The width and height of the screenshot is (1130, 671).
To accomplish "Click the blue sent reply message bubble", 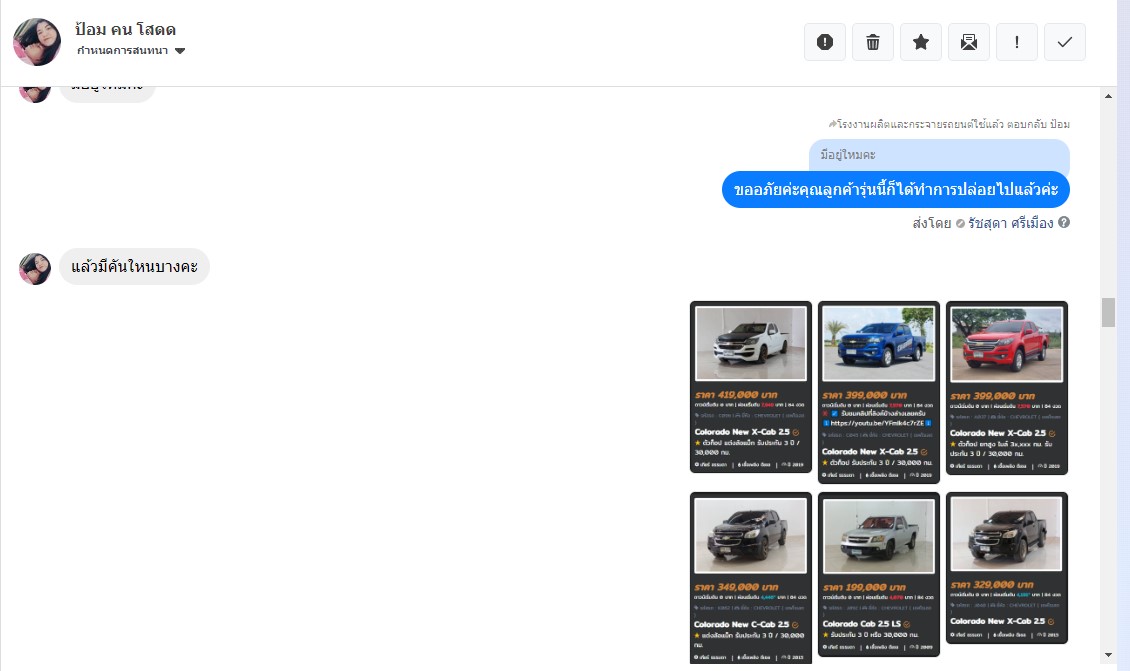I will click(x=895, y=189).
